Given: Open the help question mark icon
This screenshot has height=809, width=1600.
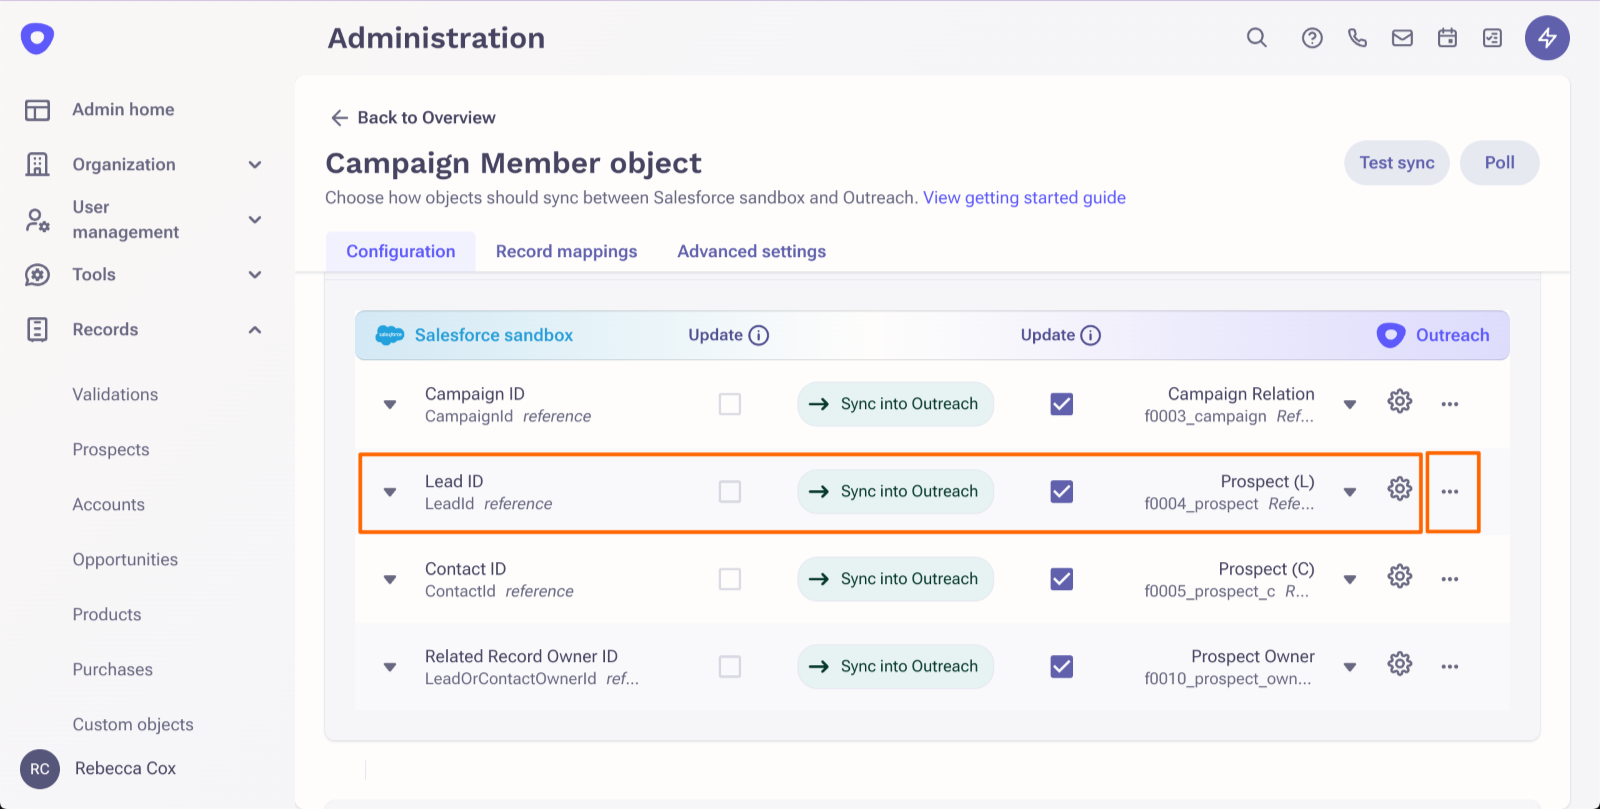Looking at the screenshot, I should [x=1312, y=38].
